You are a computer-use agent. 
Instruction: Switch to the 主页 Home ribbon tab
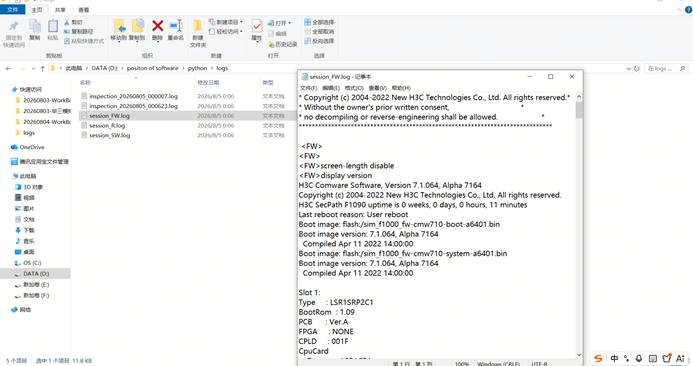coord(37,9)
